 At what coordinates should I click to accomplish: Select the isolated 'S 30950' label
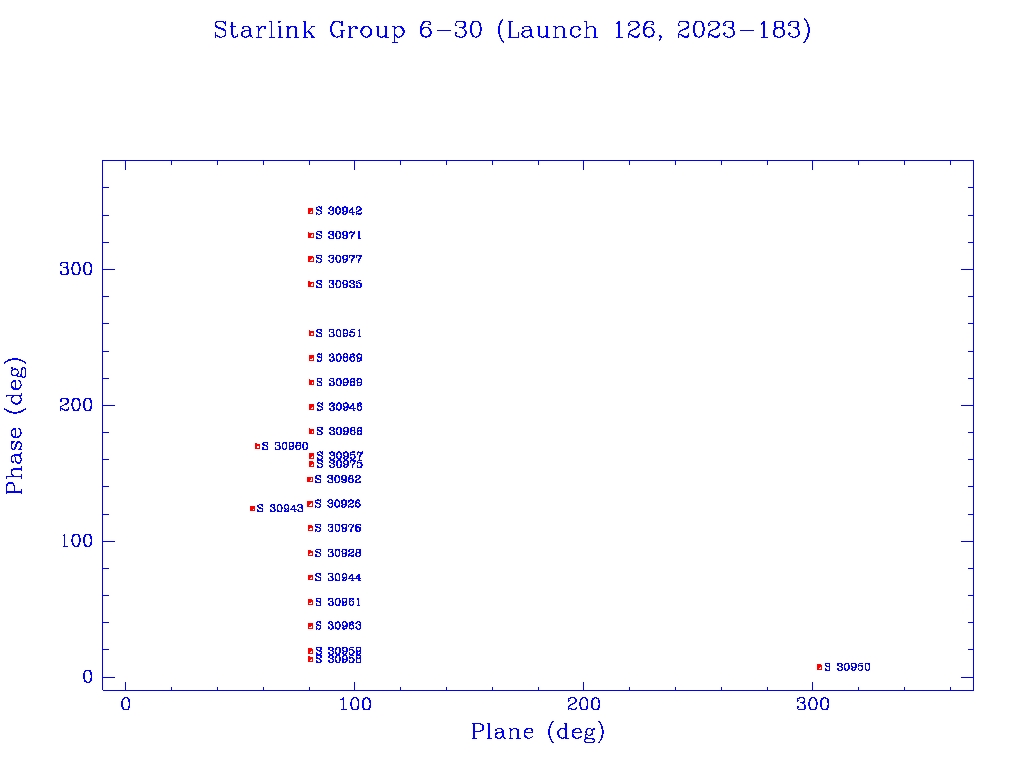(x=847, y=667)
